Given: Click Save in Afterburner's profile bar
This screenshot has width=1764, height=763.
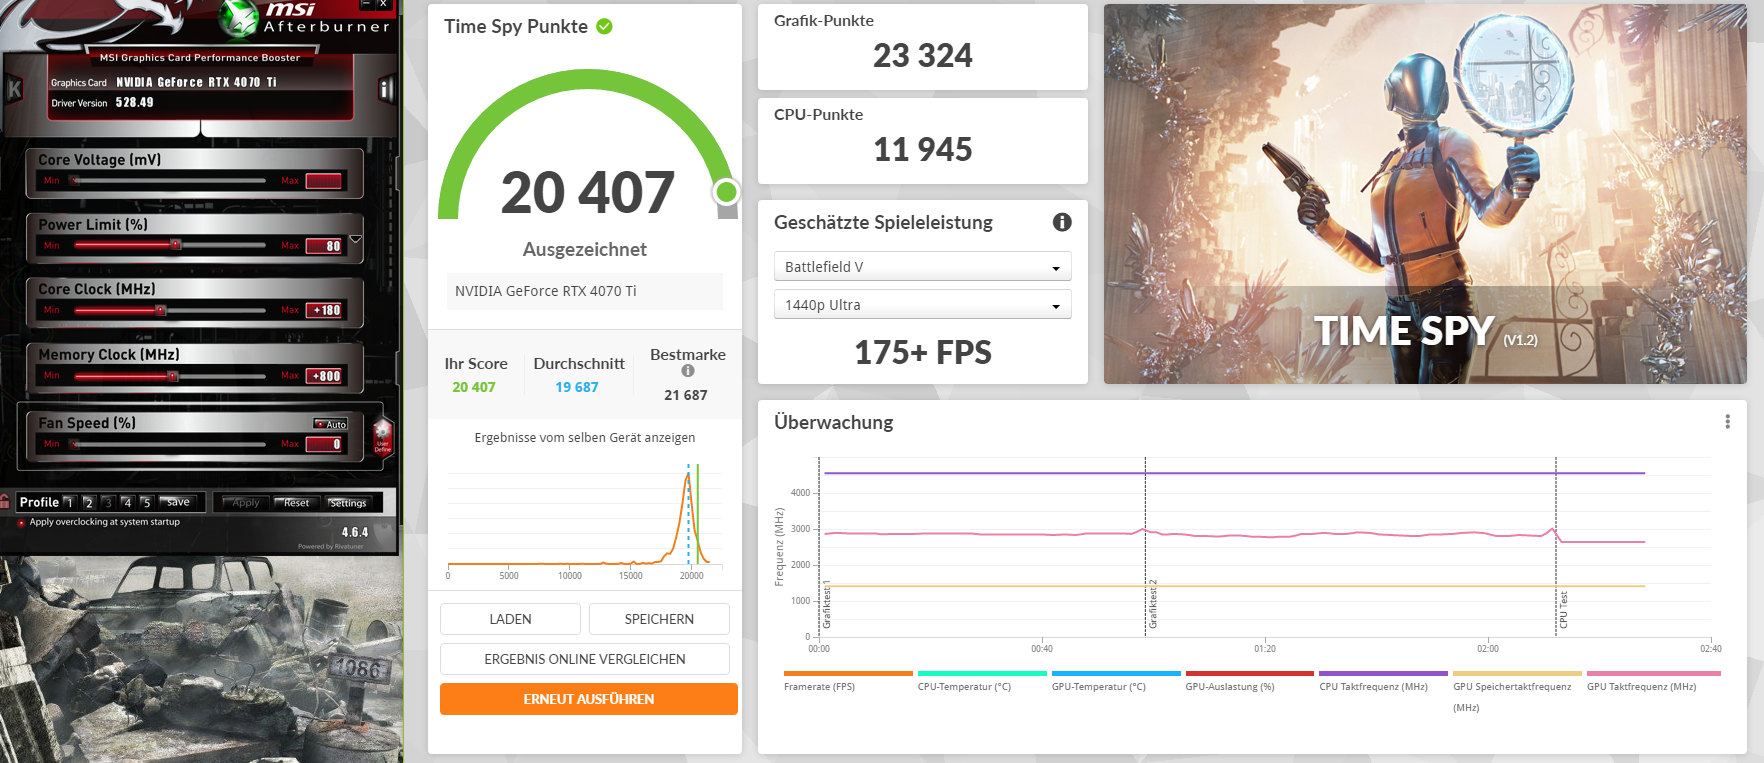Looking at the screenshot, I should click(x=179, y=502).
